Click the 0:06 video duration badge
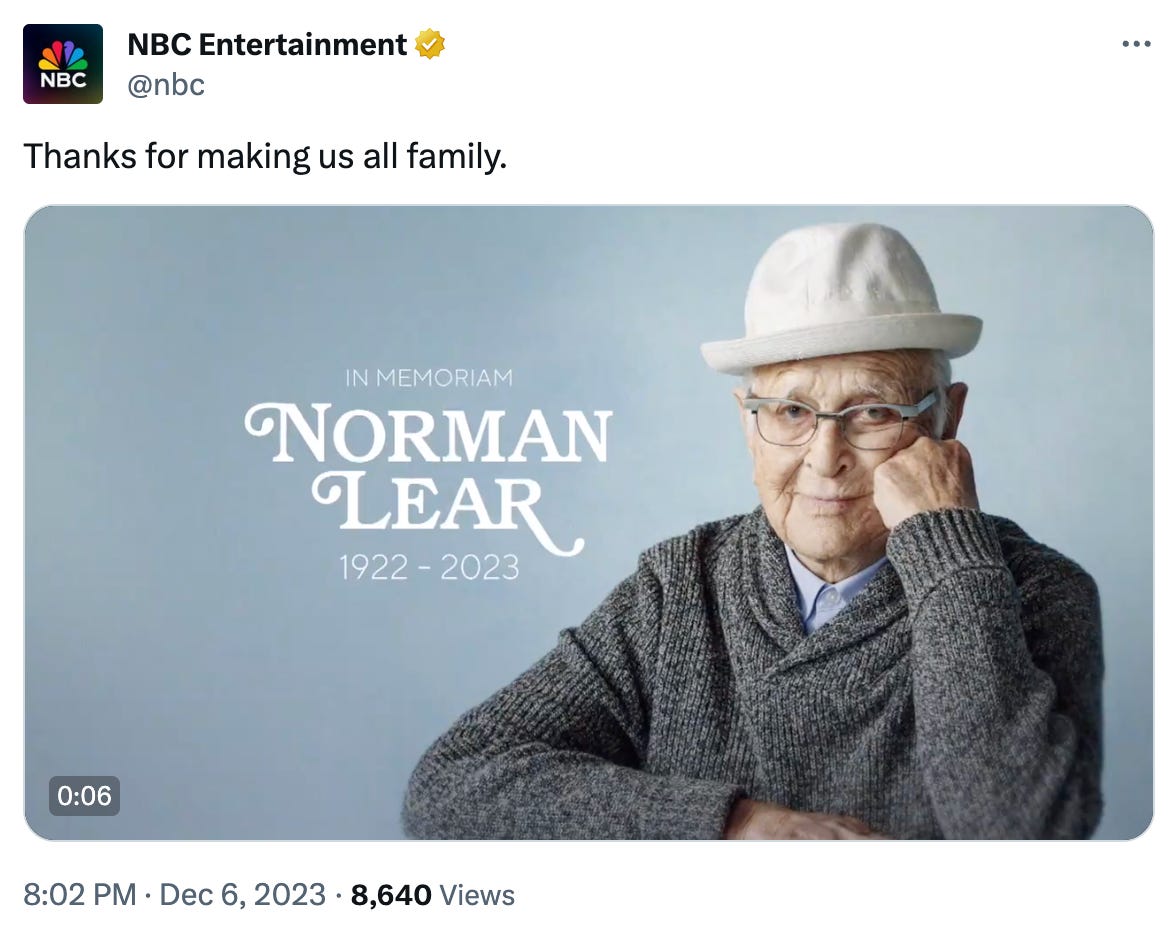The width and height of the screenshot is (1172, 934). 84,796
